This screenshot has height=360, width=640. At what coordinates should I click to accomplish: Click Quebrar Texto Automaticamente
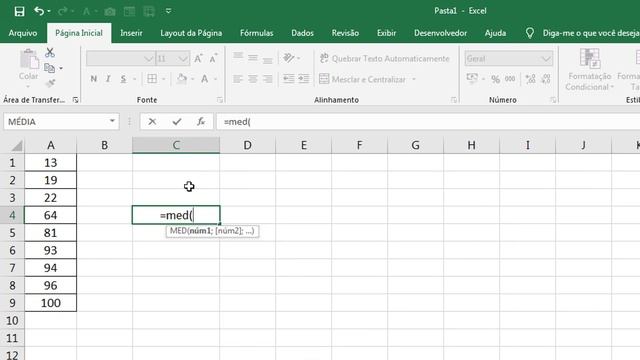point(384,58)
